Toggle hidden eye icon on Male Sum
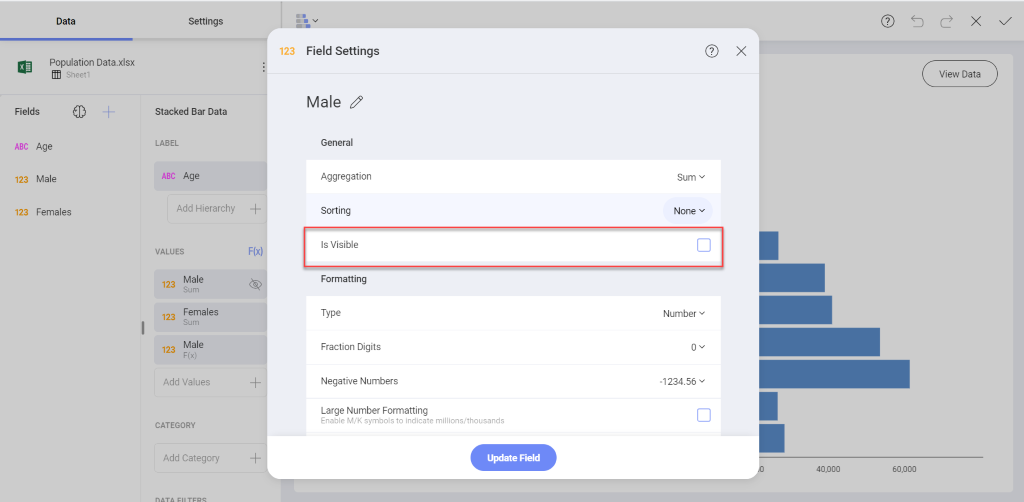Screen dimensions: 1024x502 point(255,284)
